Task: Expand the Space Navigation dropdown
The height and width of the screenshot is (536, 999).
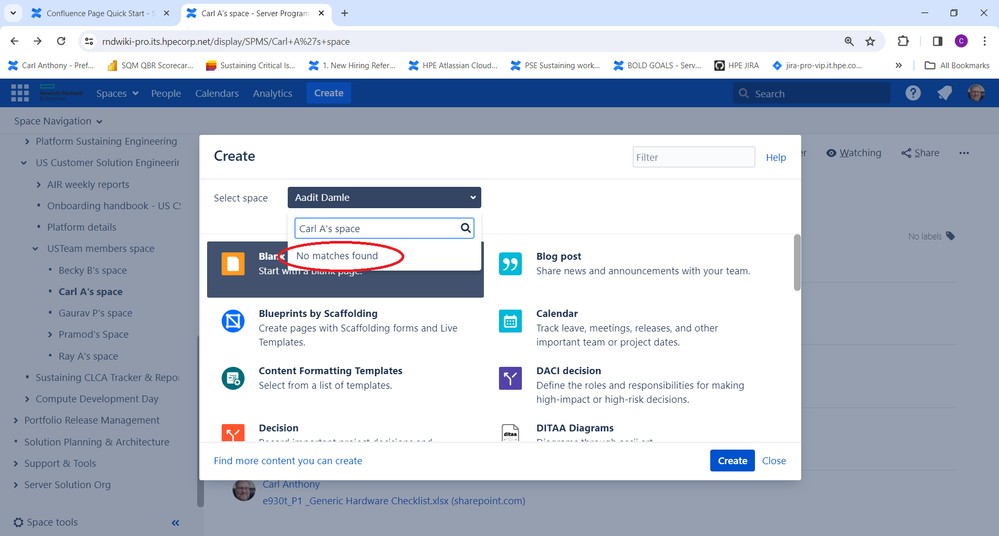Action: click(58, 121)
